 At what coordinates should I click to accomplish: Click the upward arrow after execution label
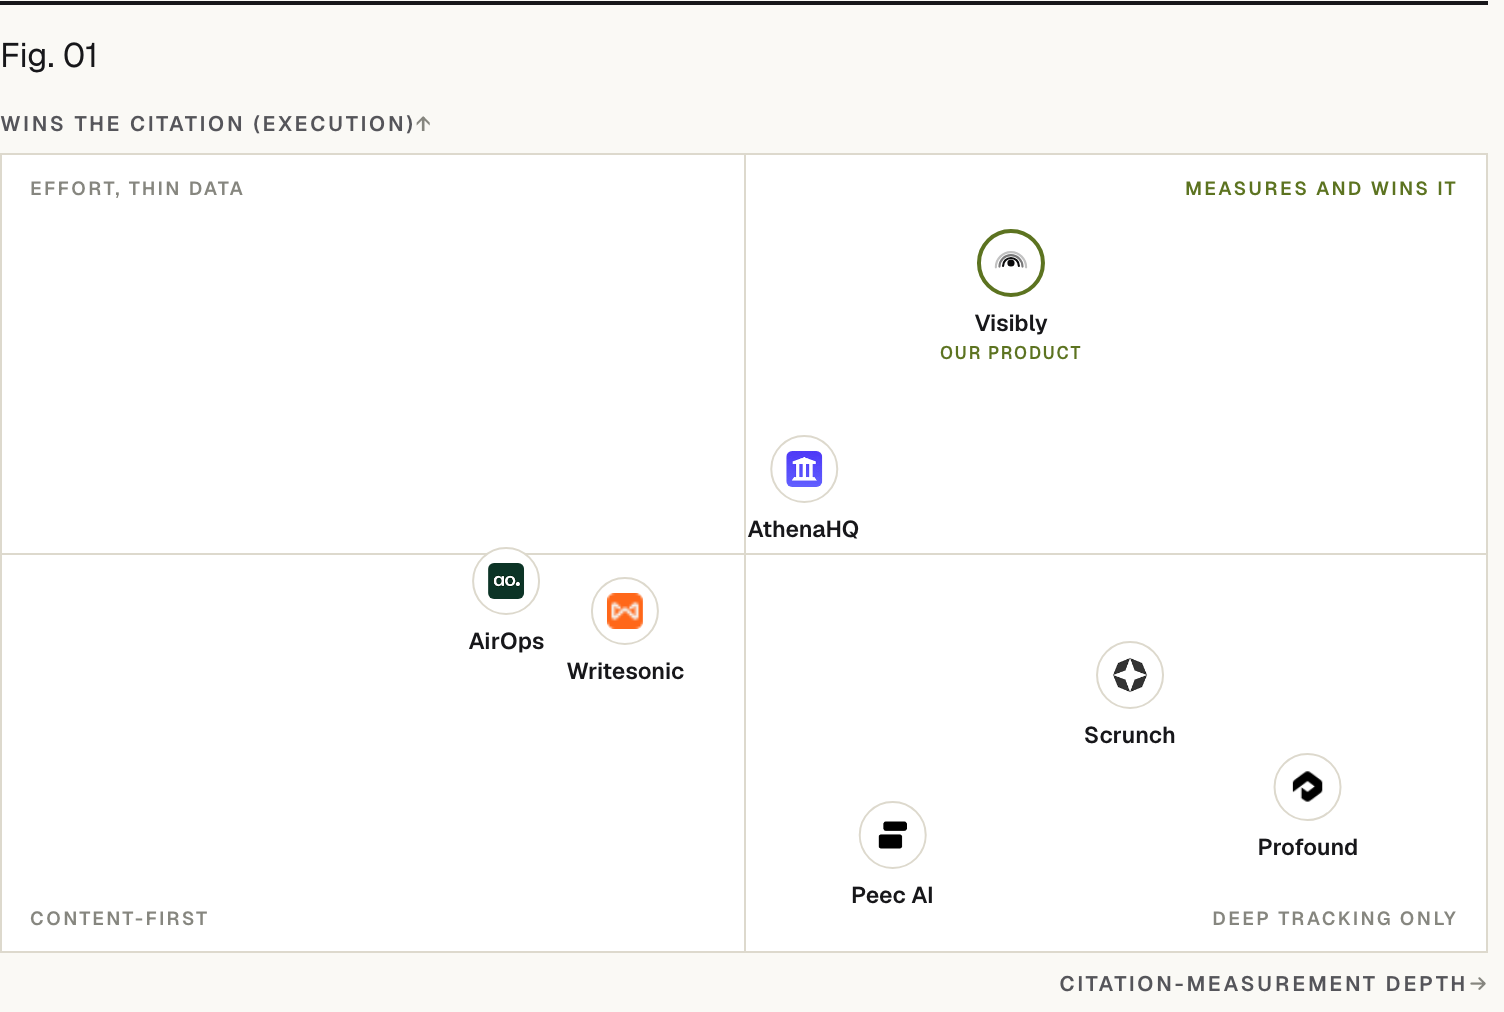(x=424, y=124)
